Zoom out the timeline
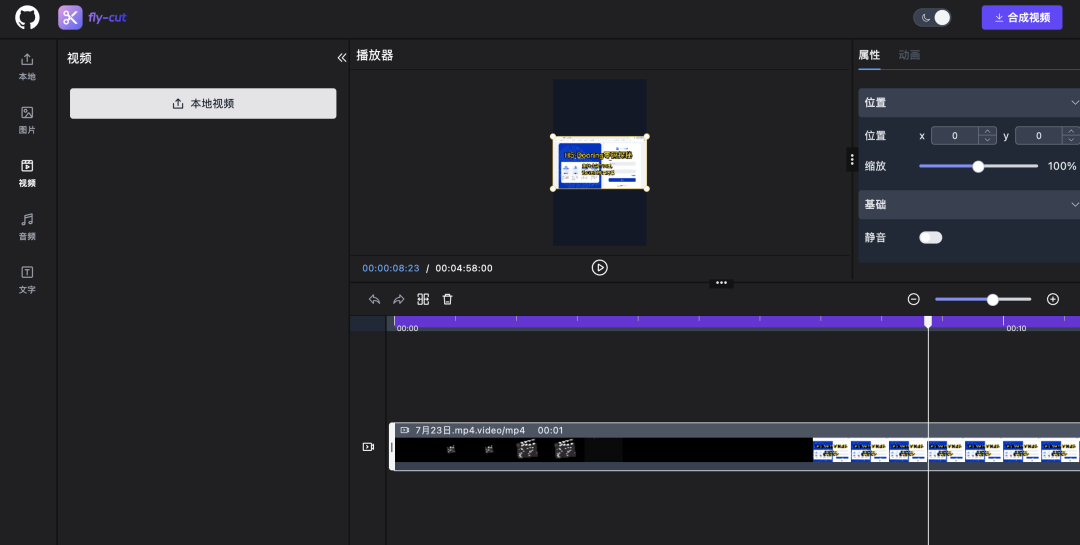The width and height of the screenshot is (1080, 545). 913,299
